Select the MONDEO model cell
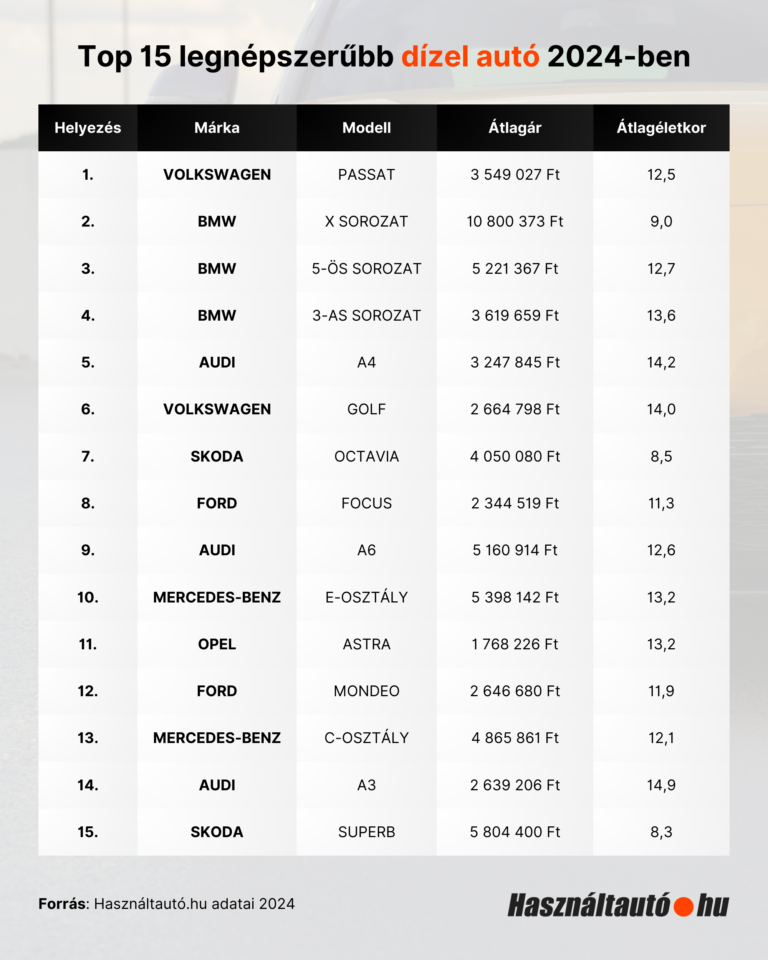 pyautogui.click(x=366, y=691)
